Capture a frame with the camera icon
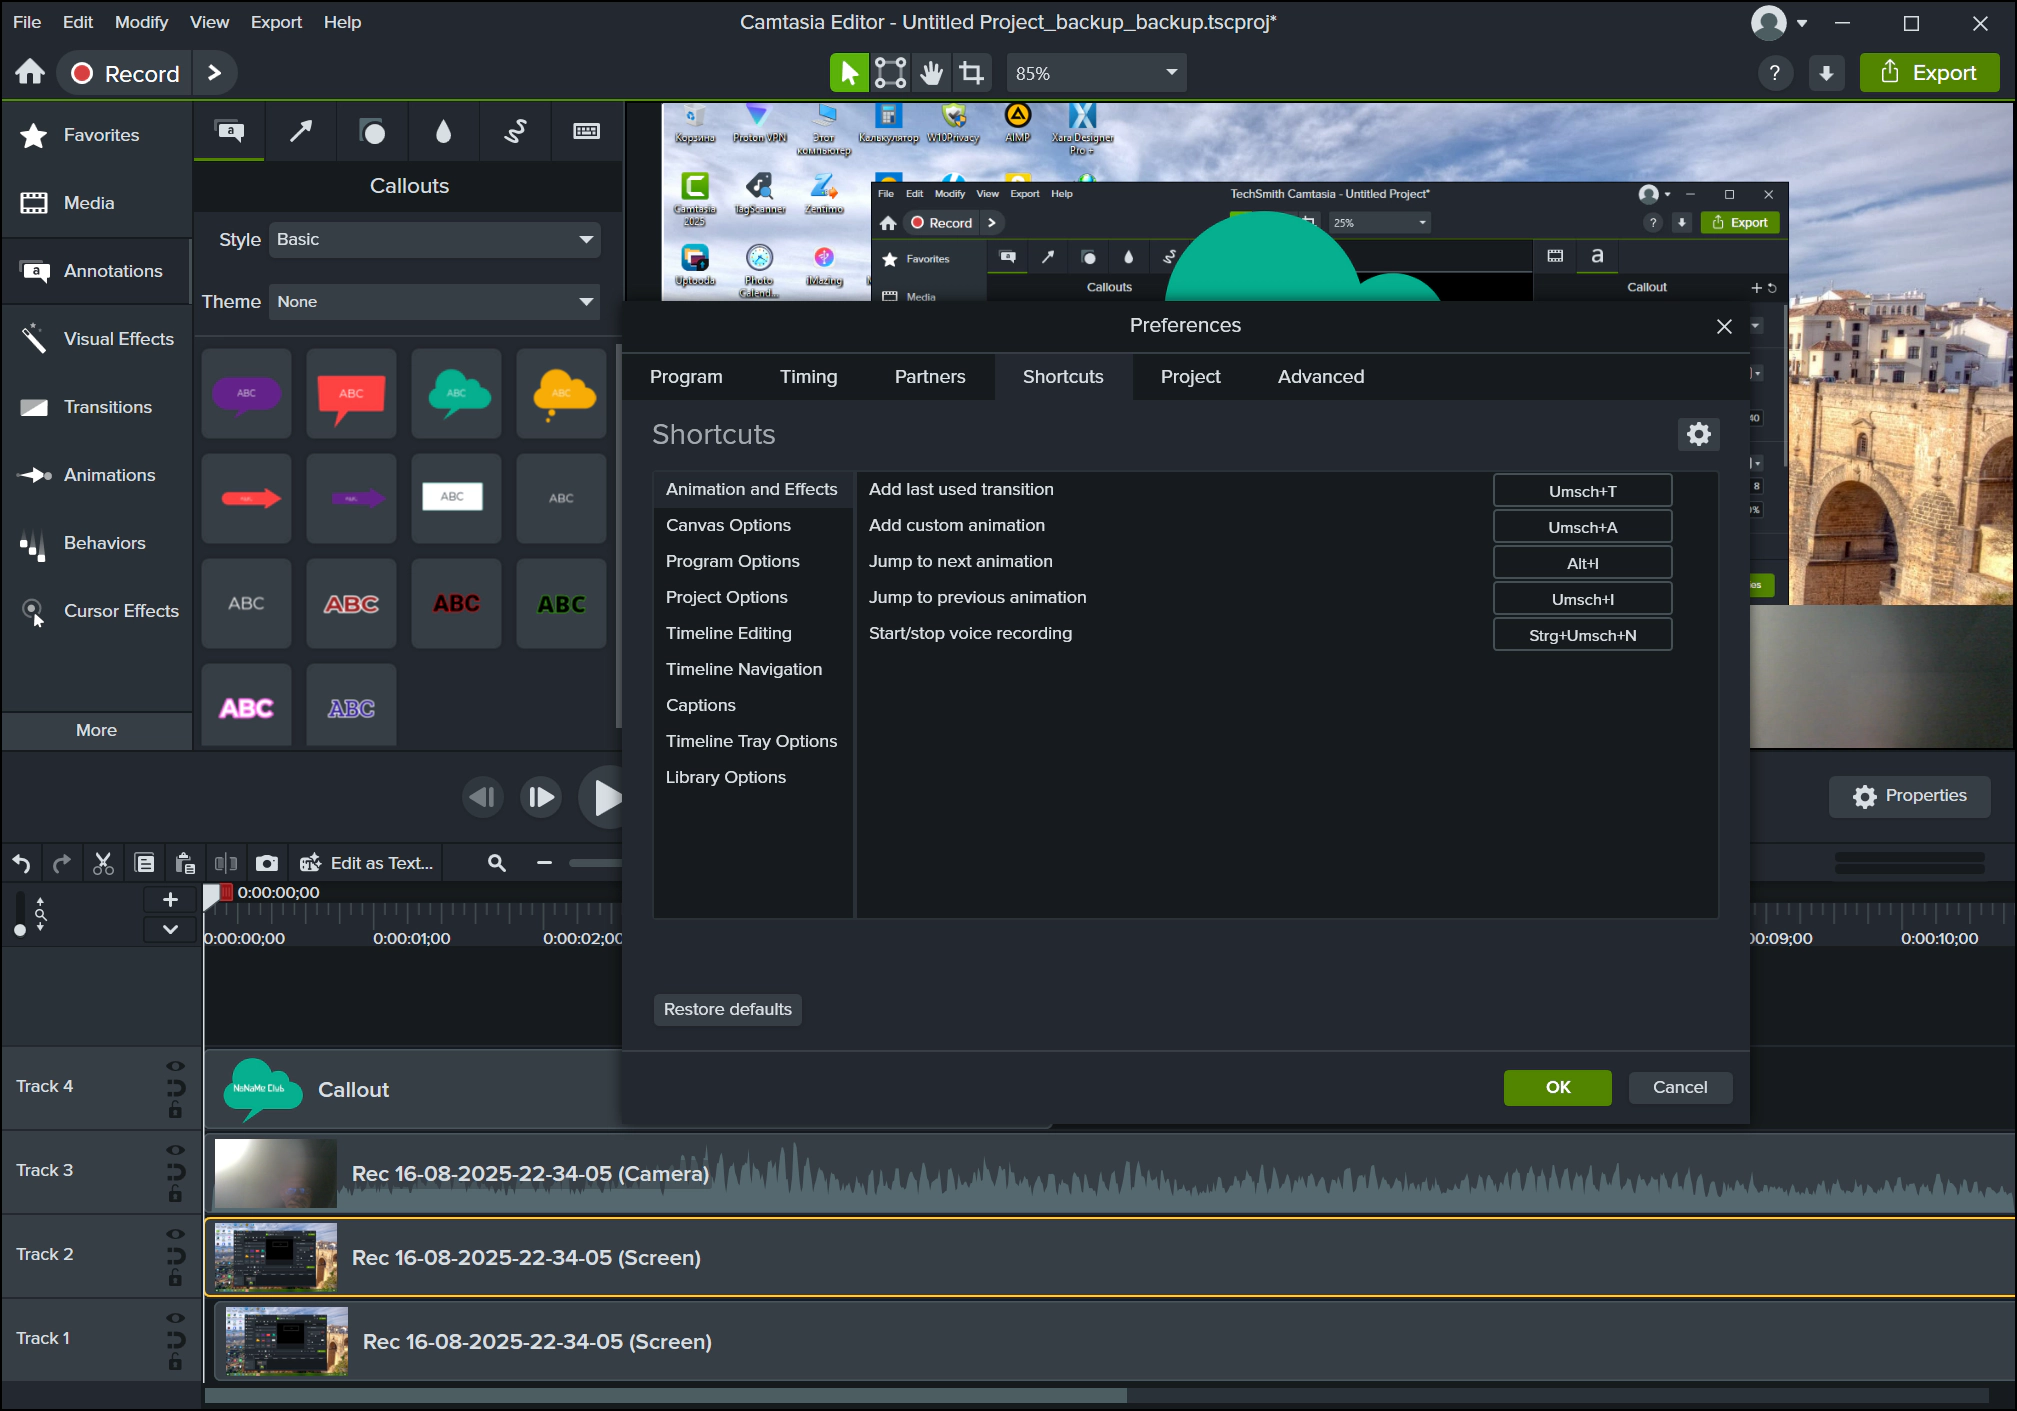The width and height of the screenshot is (2017, 1411). click(267, 863)
